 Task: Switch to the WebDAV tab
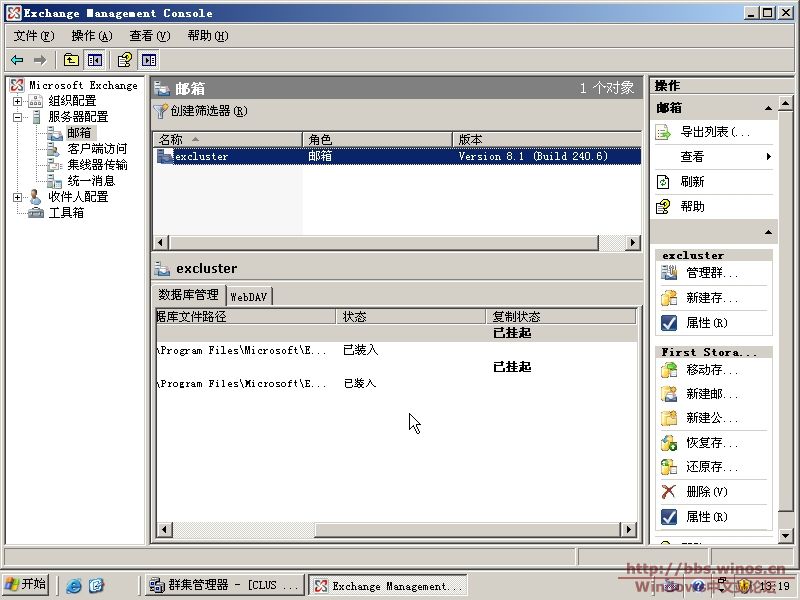pos(248,296)
